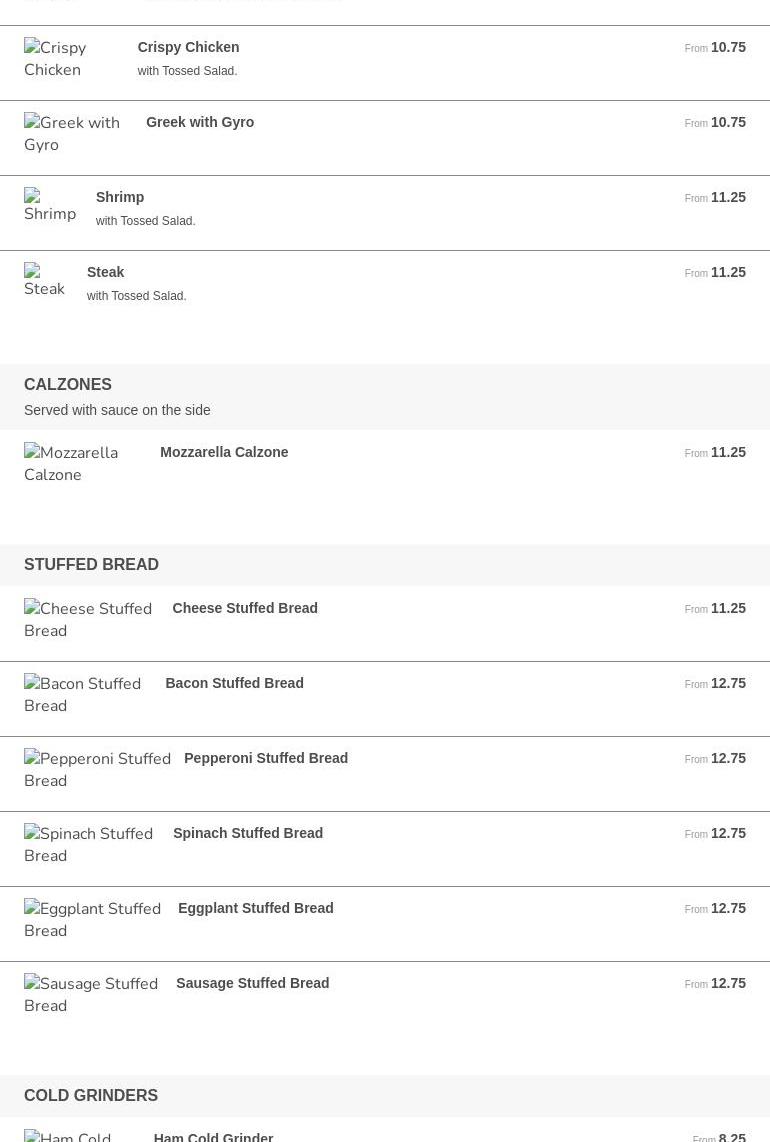Select the Greek with Gyro title
Screen dimensions: 770x1142
[x=200, y=122]
